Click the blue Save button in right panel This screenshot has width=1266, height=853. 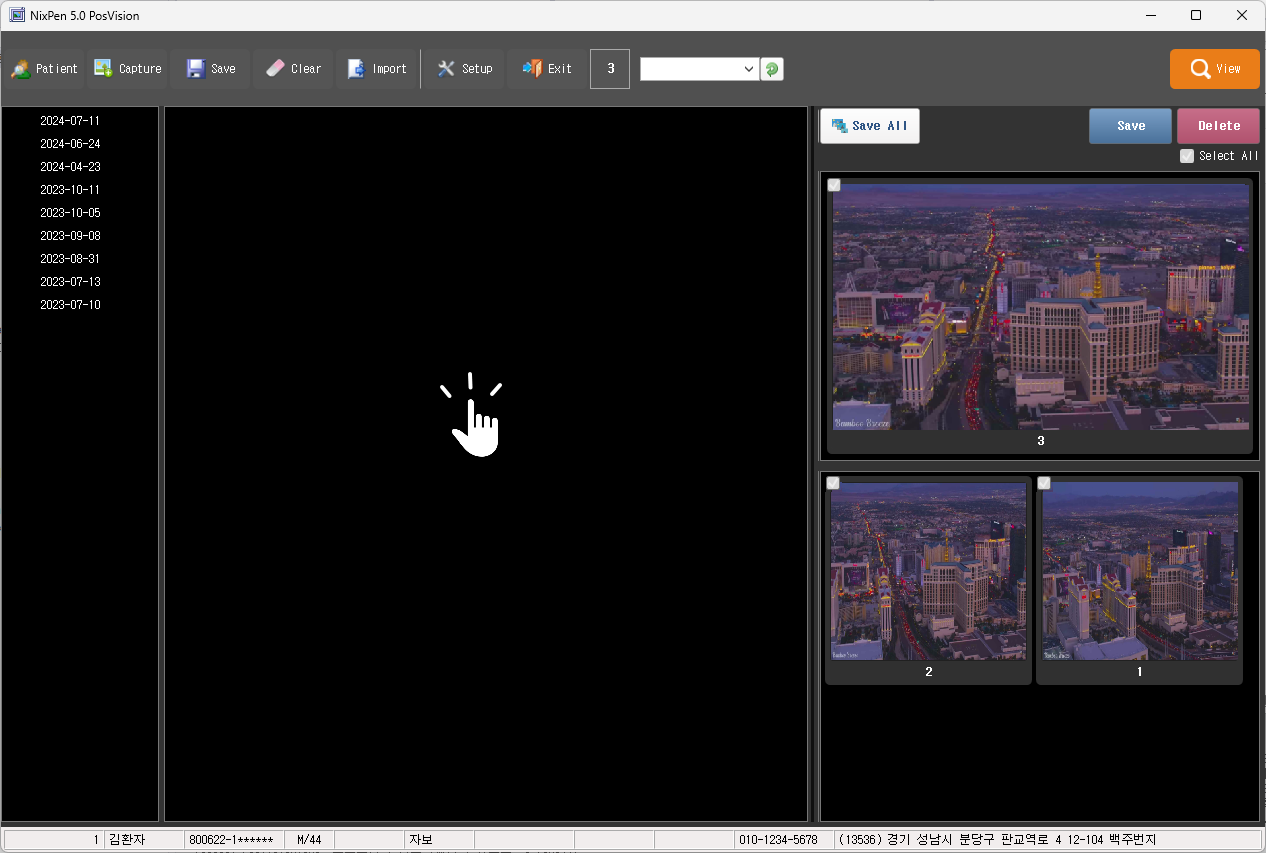tap(1130, 126)
